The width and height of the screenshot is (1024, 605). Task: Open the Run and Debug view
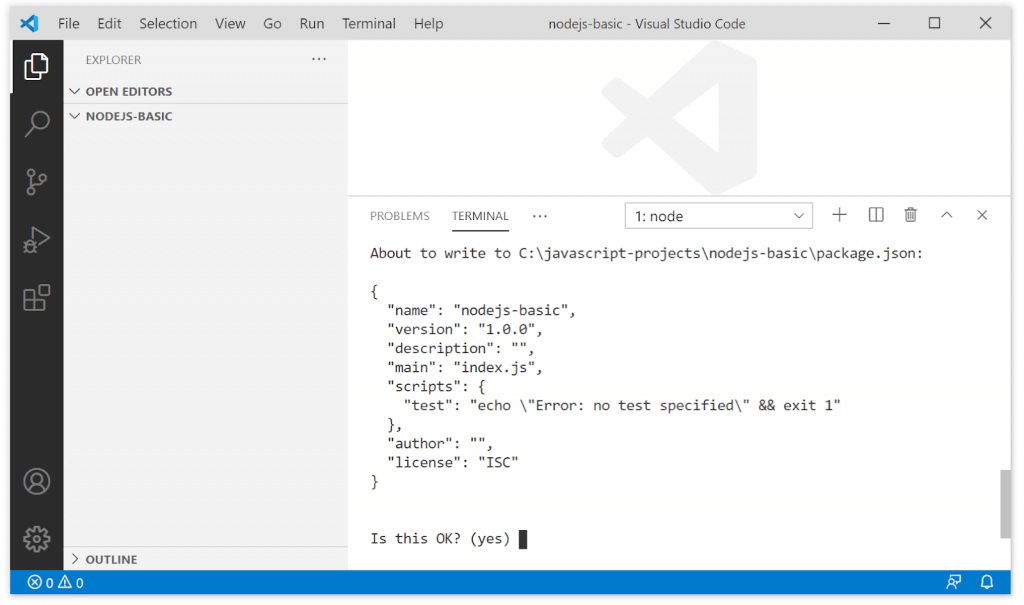[37, 240]
